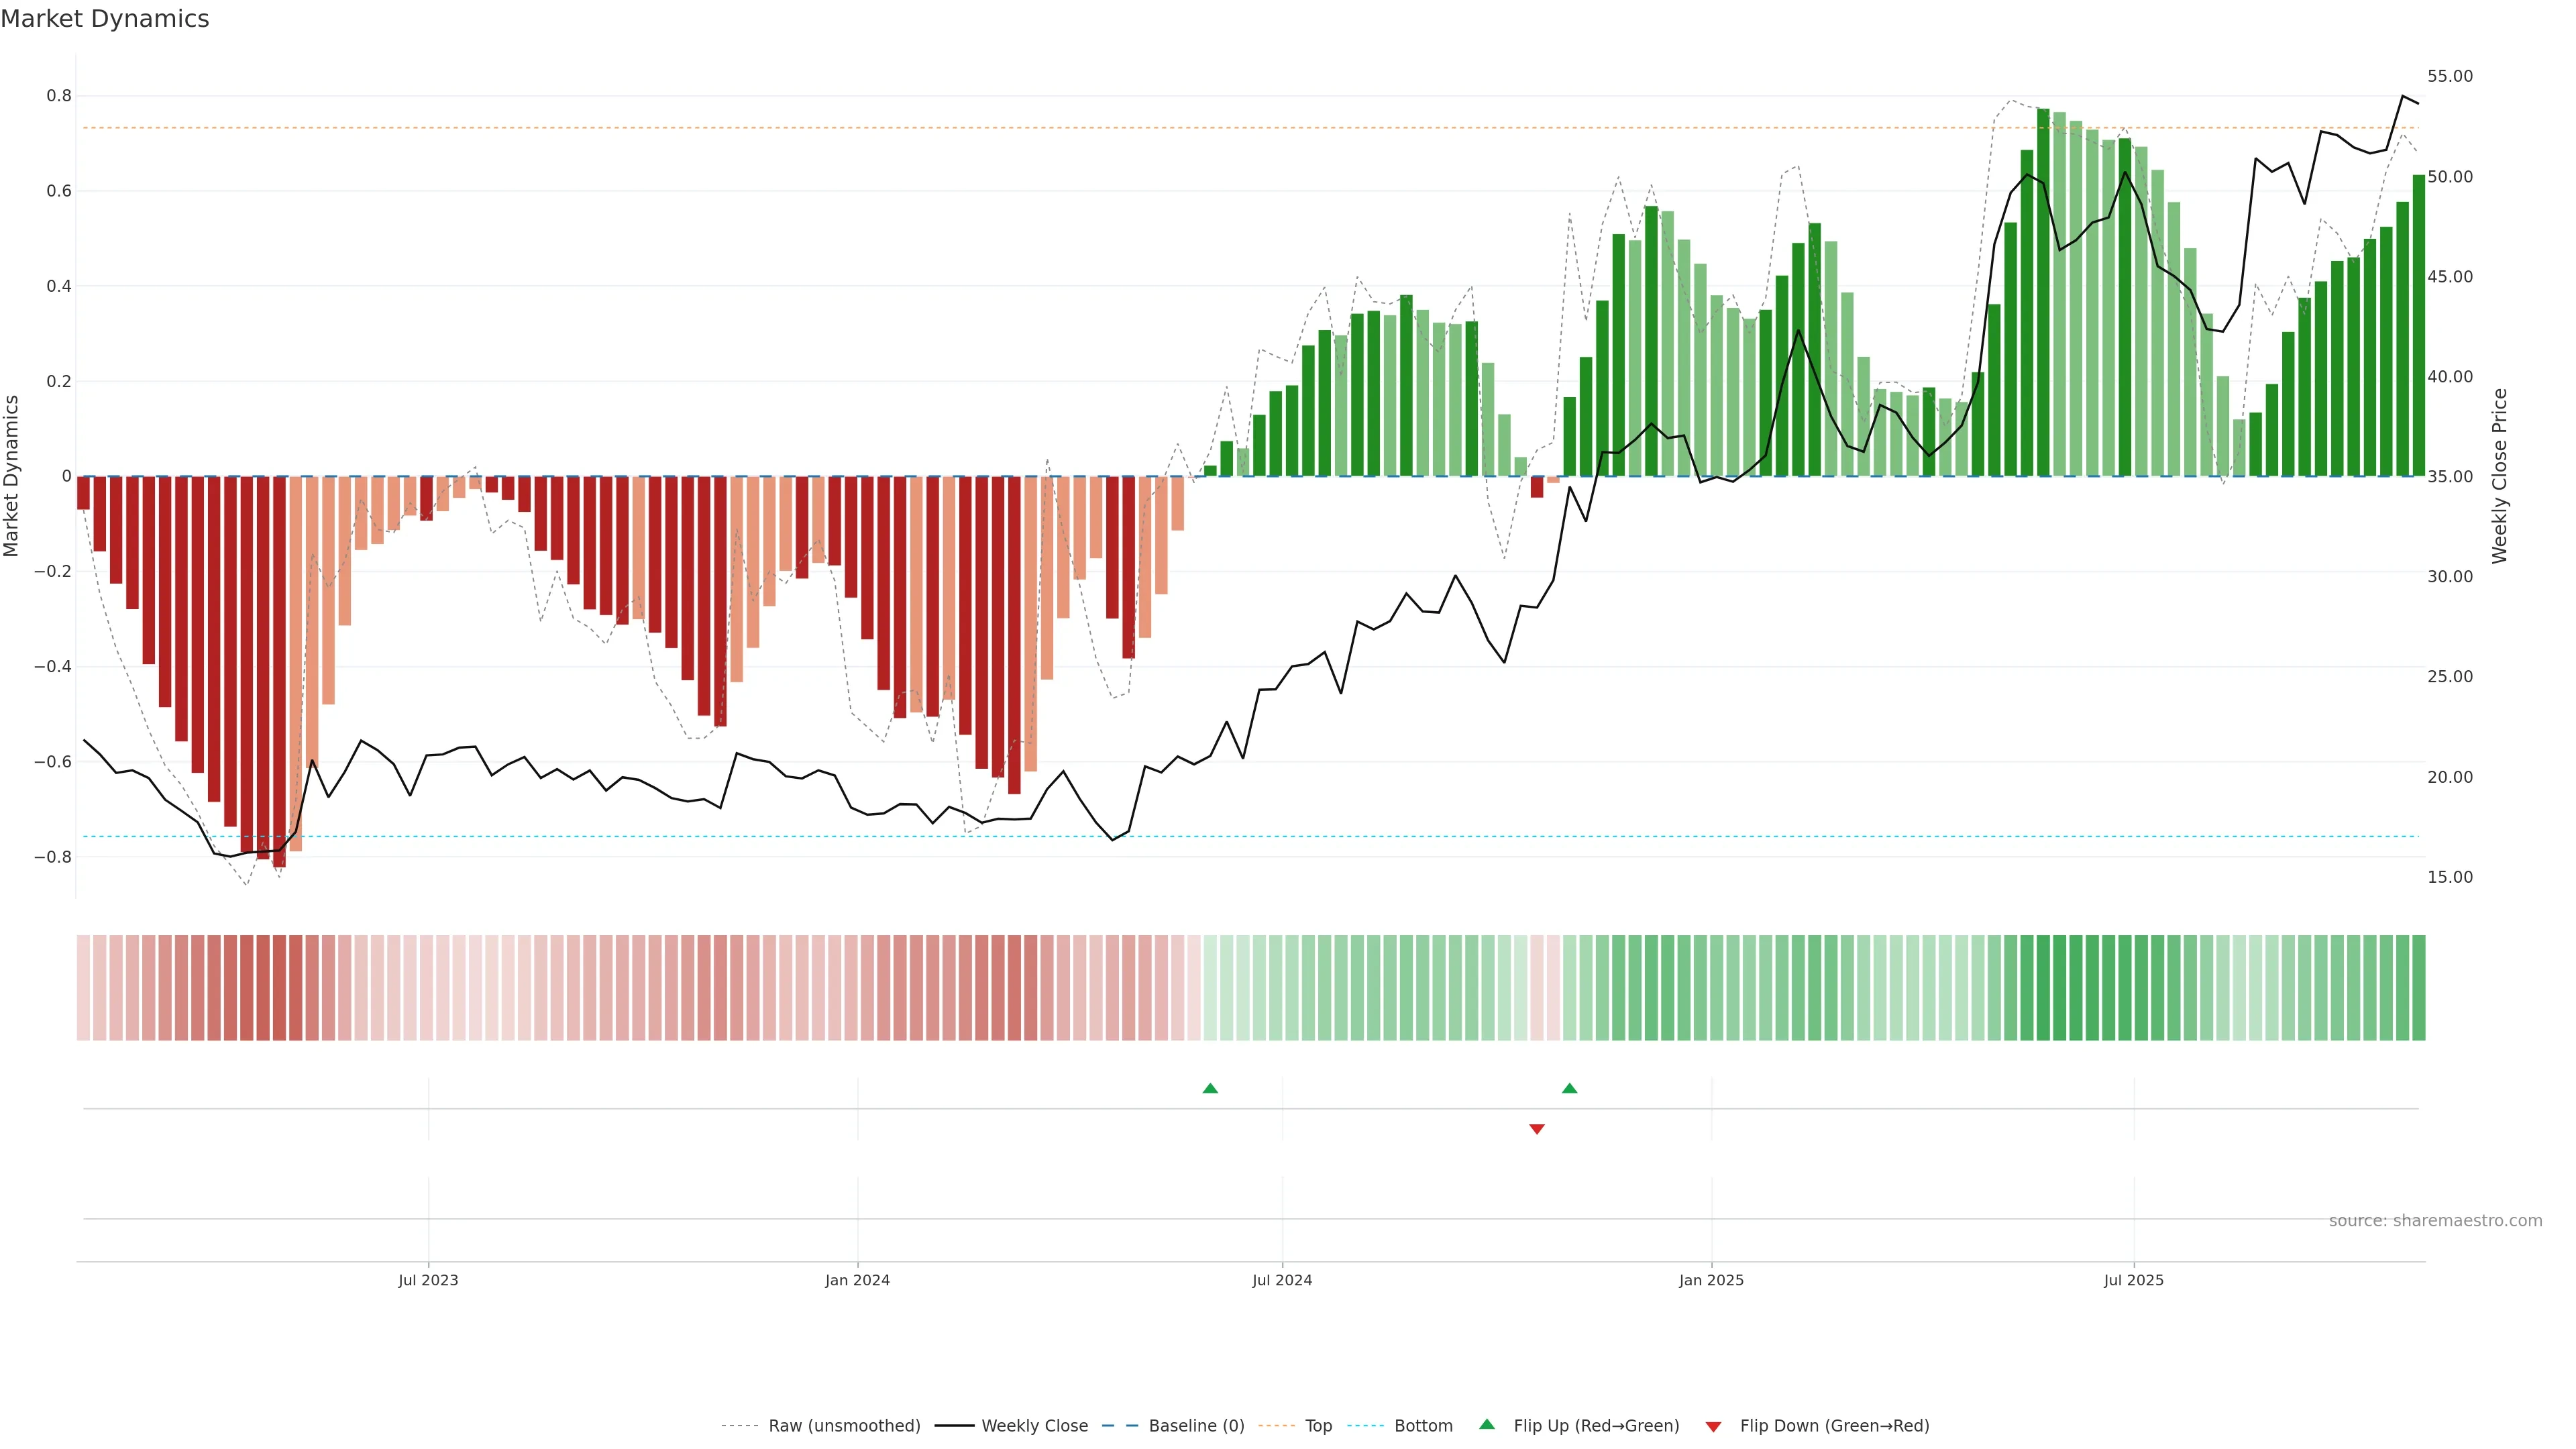2576x1449 pixels.
Task: Click the Market Dynamics chart title
Action: (x=105, y=19)
